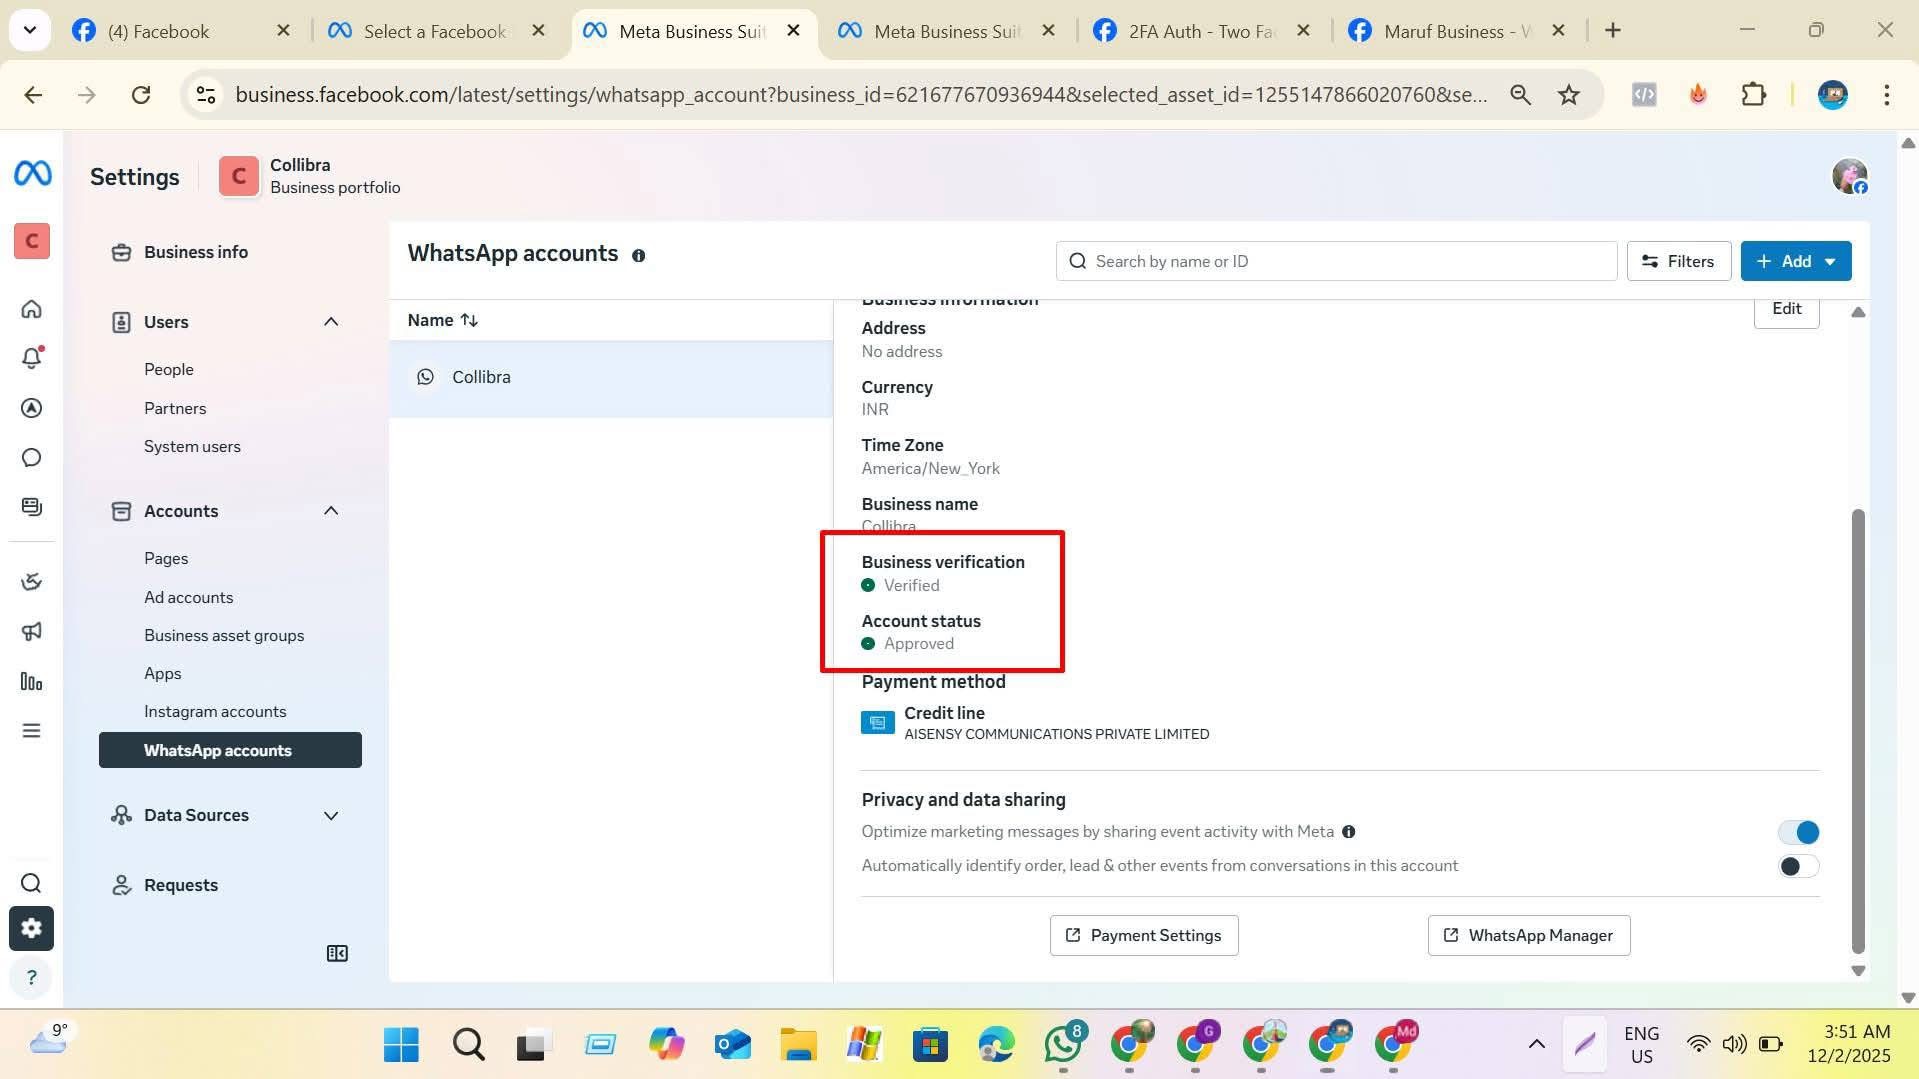Collapse the Accounts section chevron
The image size is (1919, 1079).
[331, 511]
